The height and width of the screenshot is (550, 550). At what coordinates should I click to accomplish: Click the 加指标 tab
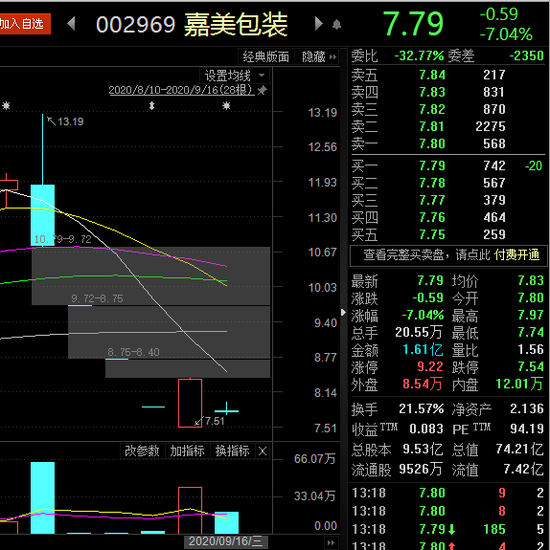point(187,451)
